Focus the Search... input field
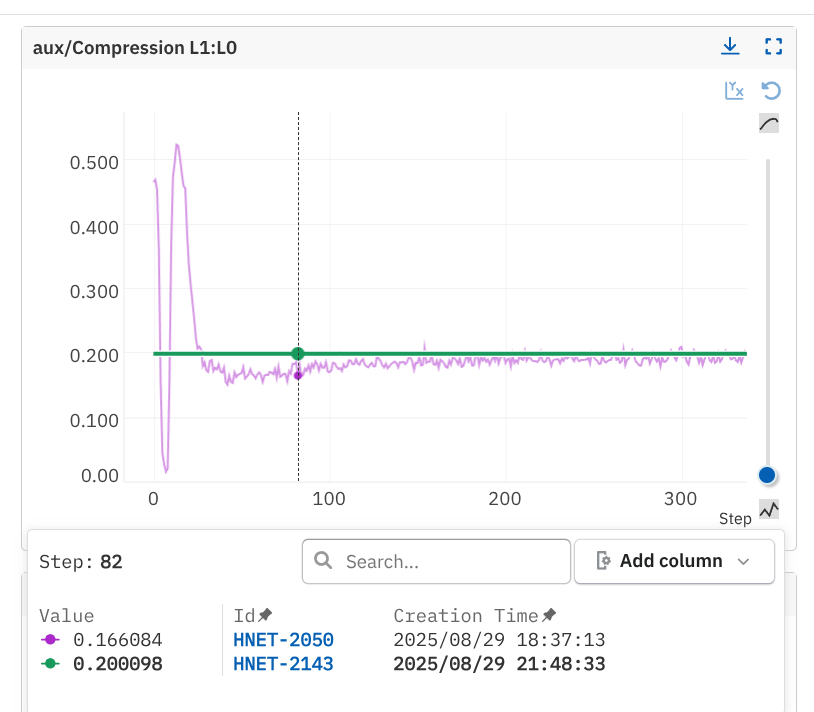This screenshot has width=814, height=712. click(436, 562)
